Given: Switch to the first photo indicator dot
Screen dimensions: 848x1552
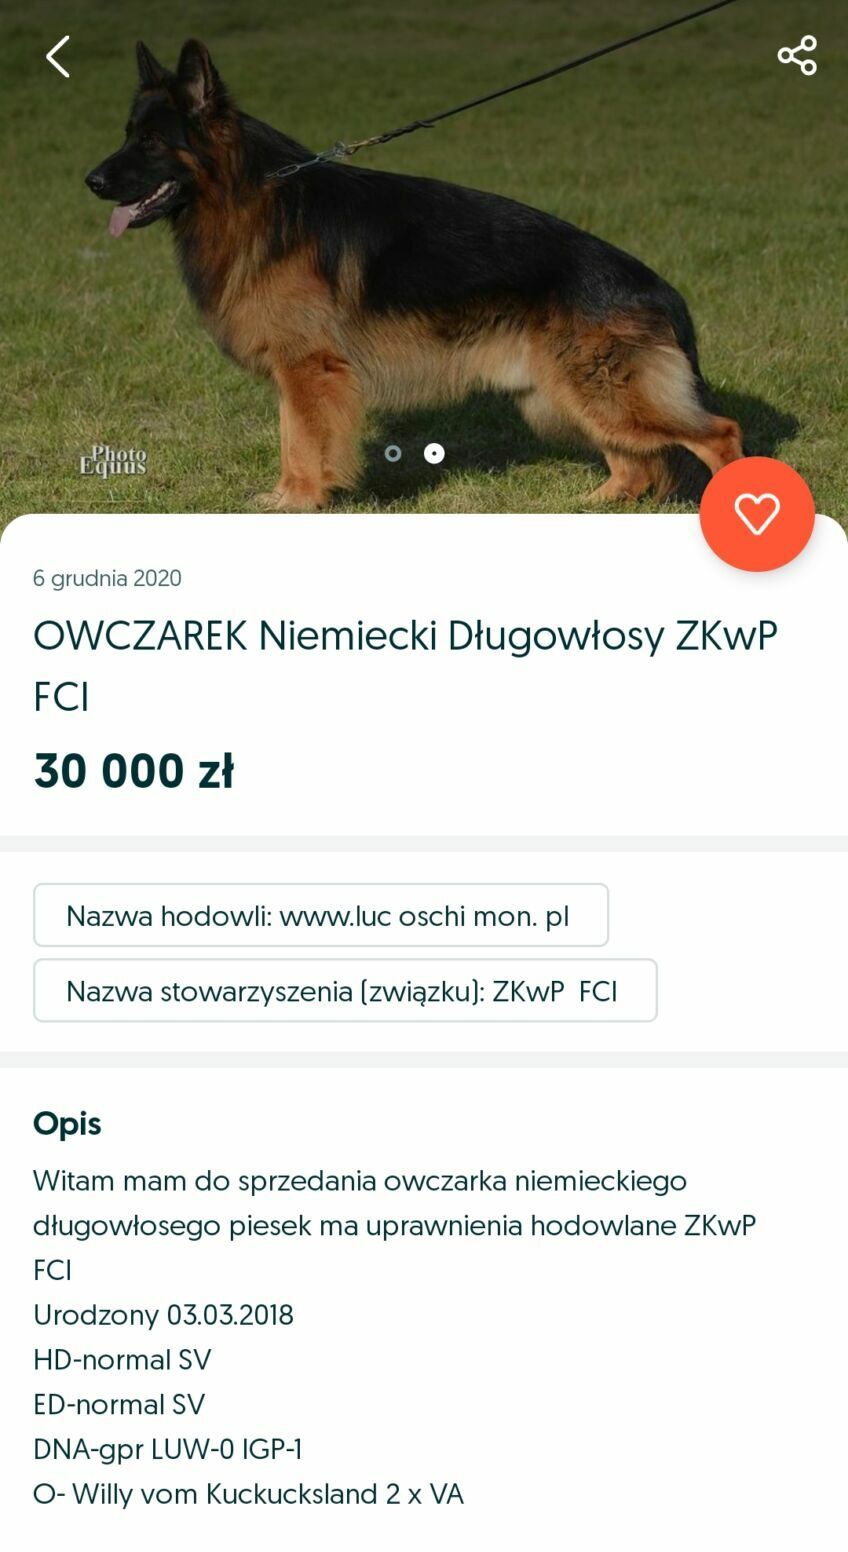Looking at the screenshot, I should point(393,453).
